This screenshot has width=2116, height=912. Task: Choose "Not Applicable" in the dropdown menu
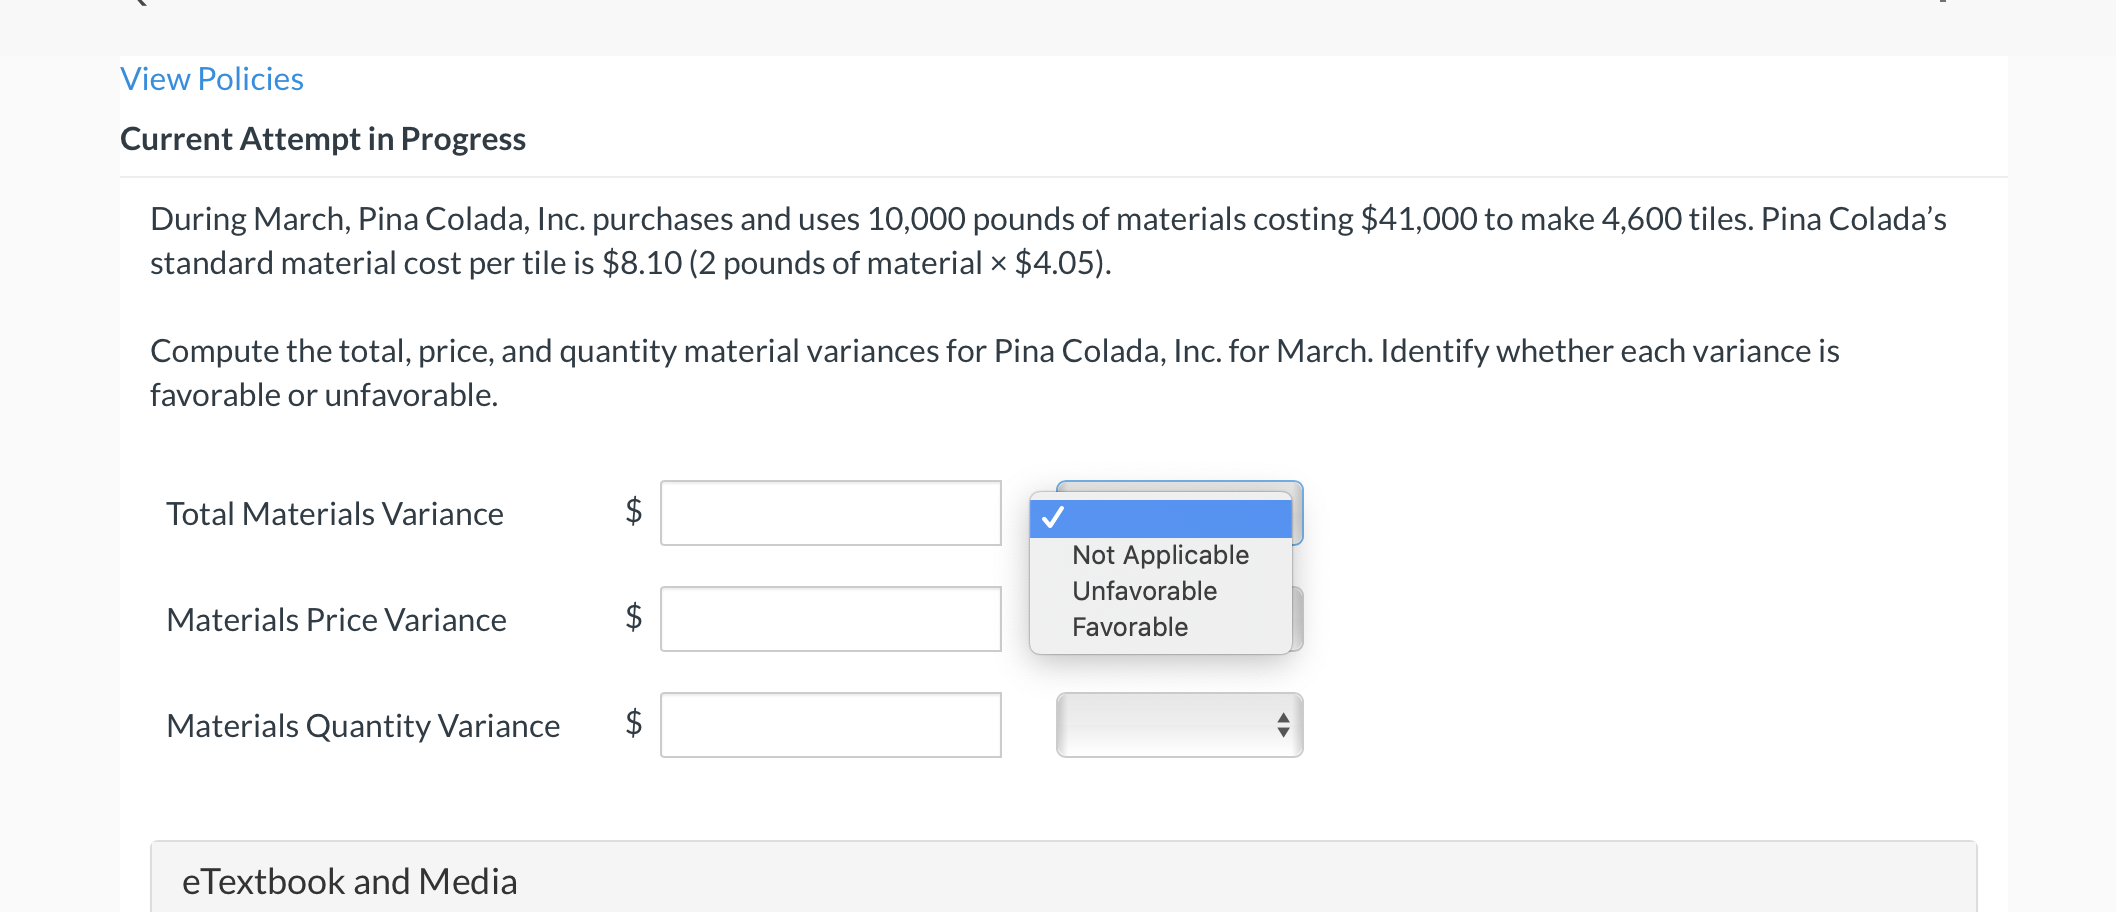(x=1159, y=555)
